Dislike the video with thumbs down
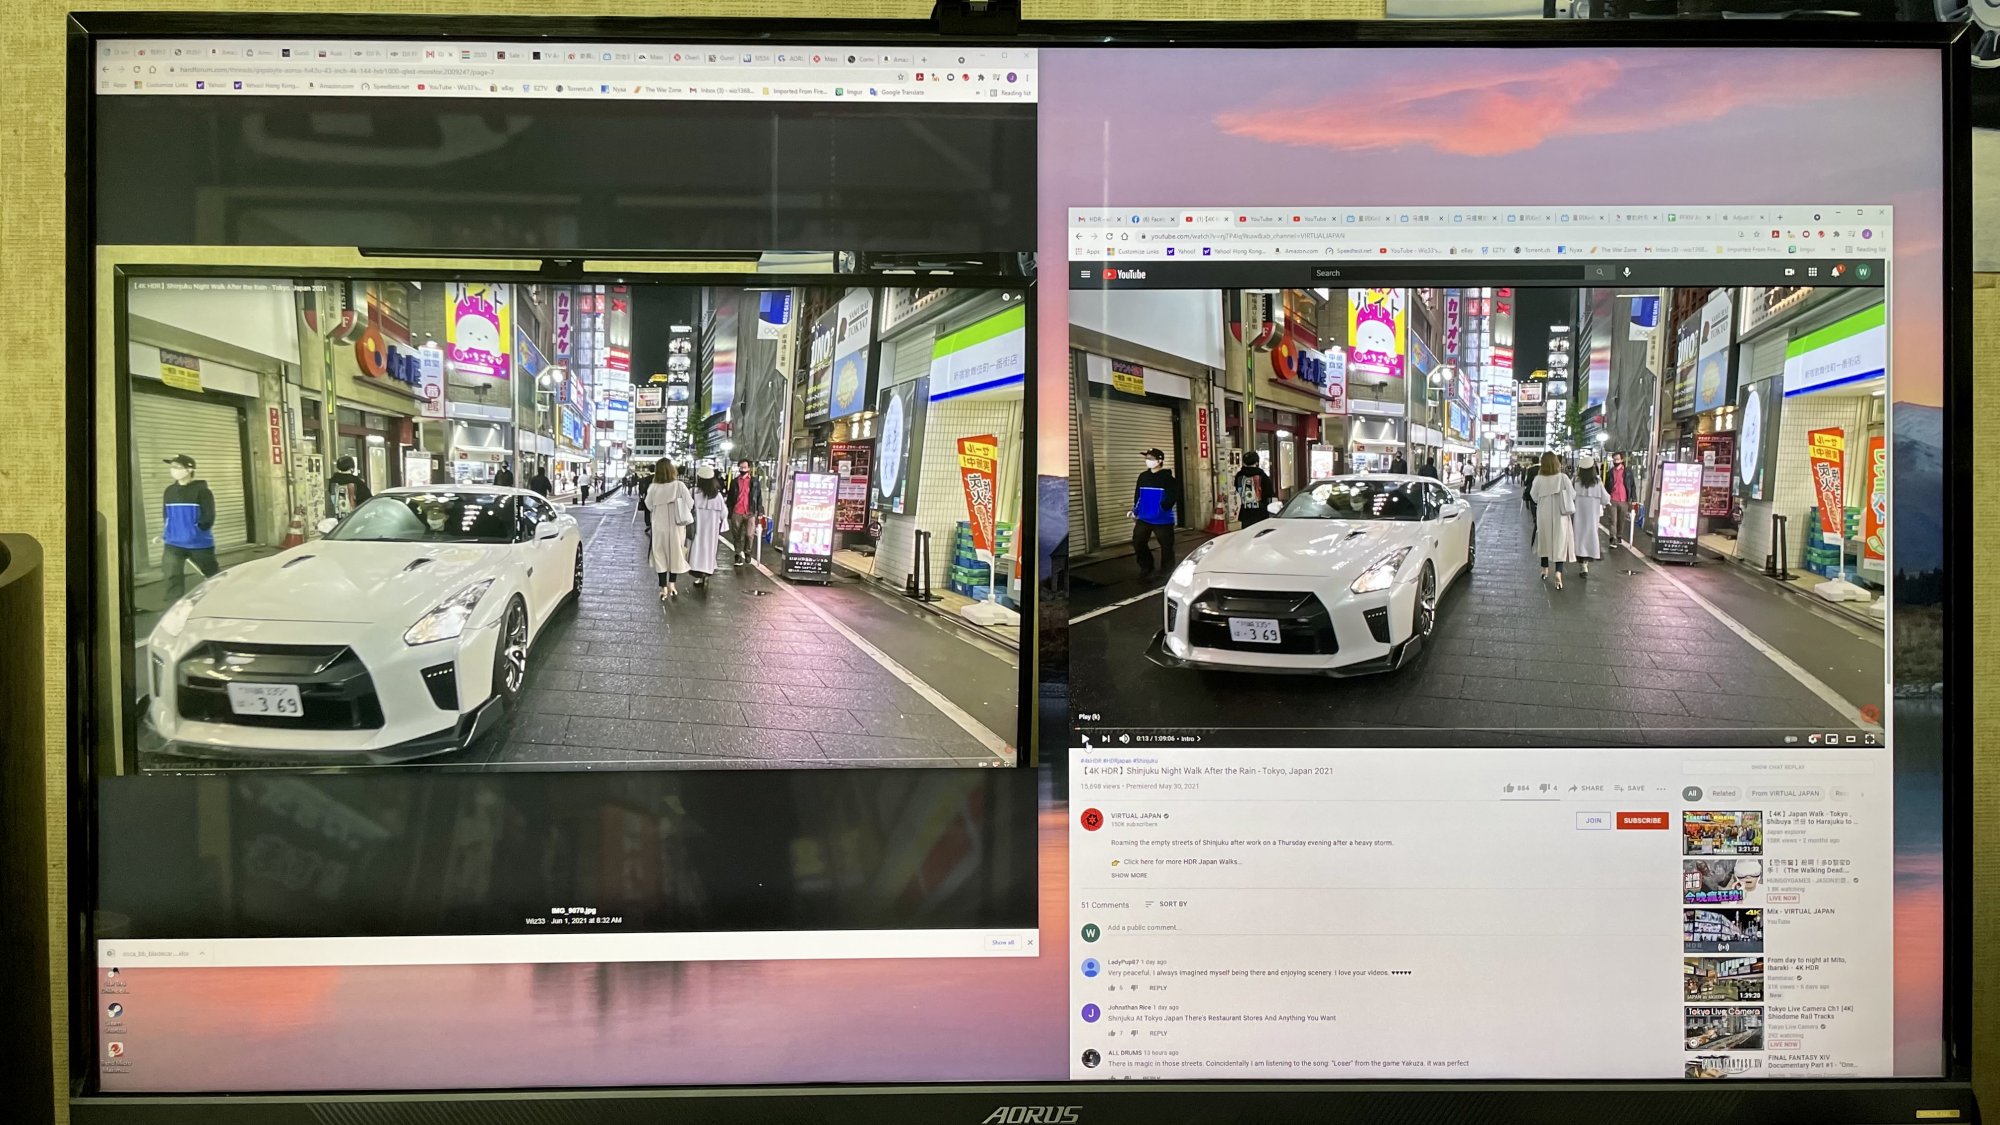 (x=1544, y=788)
